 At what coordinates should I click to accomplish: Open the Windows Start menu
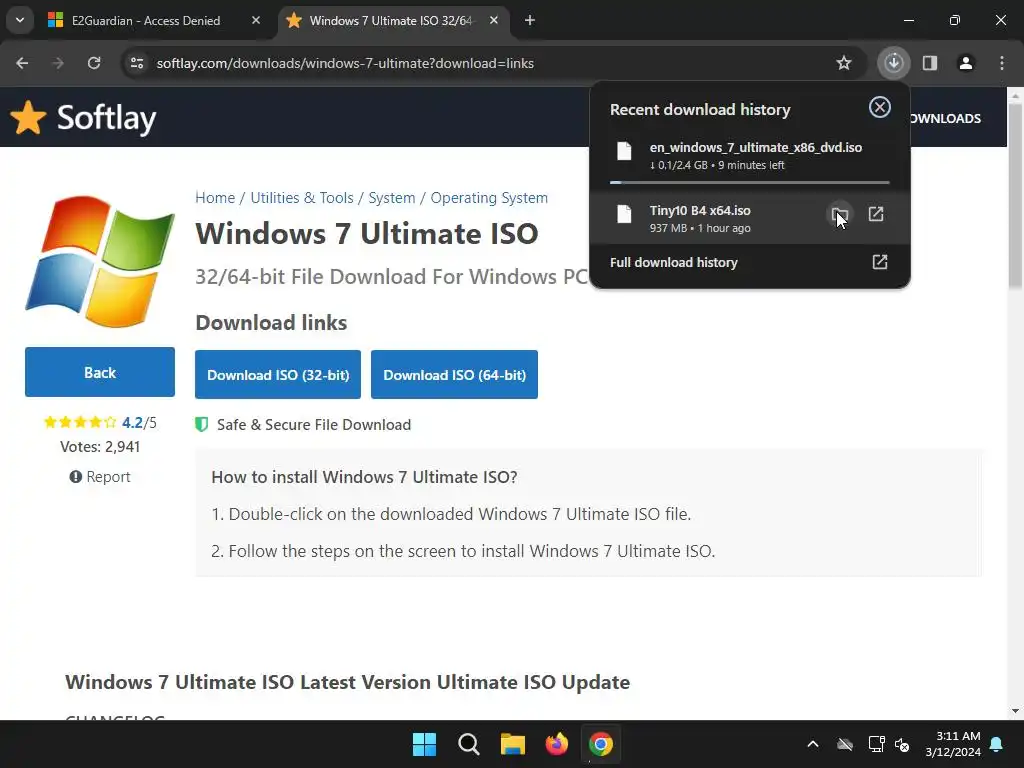click(x=424, y=744)
